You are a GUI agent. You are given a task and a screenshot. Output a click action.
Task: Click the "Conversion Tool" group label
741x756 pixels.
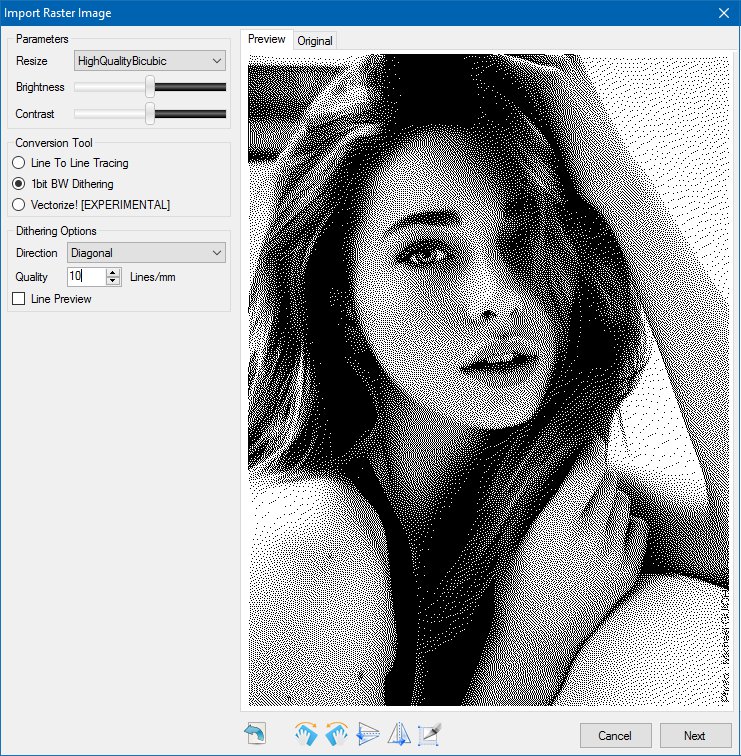(54, 143)
